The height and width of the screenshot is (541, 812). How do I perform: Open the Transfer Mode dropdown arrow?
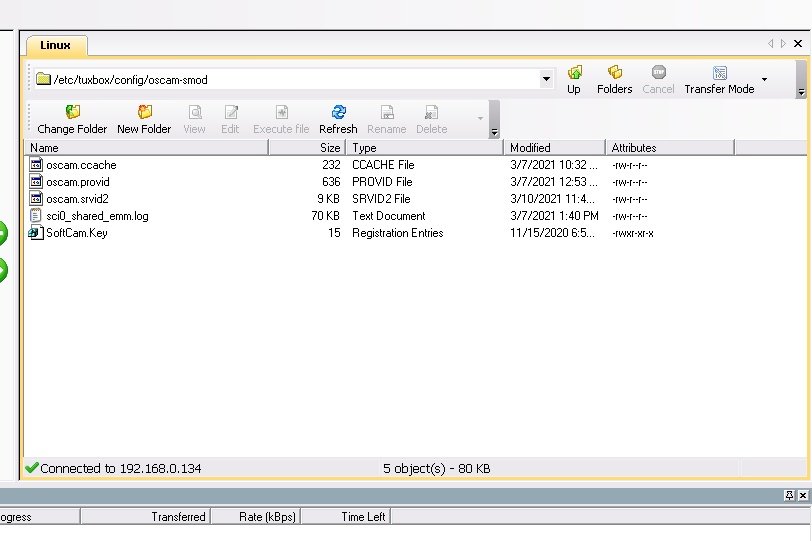pos(765,79)
